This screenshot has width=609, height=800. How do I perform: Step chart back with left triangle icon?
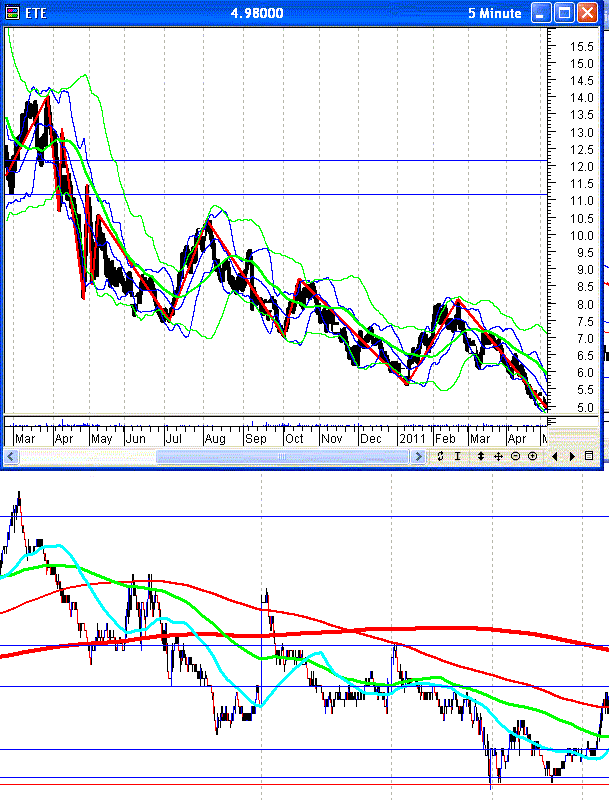[556, 456]
